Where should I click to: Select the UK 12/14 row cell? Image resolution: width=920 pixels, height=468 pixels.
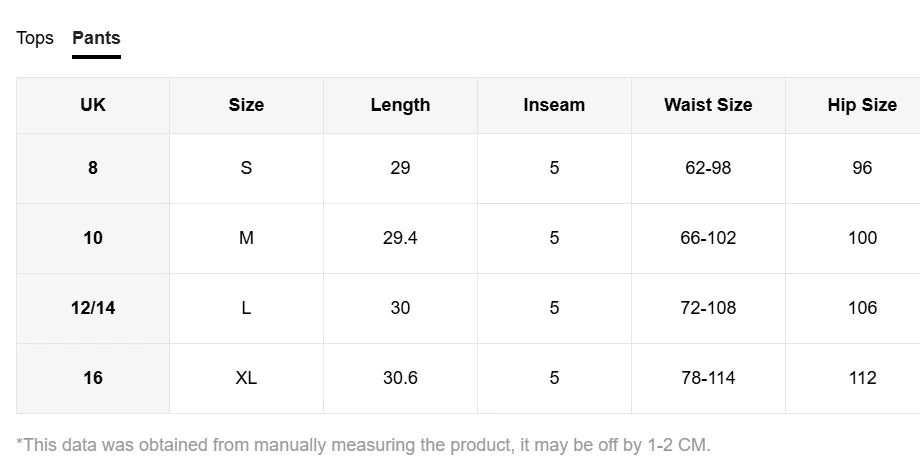[x=93, y=308]
